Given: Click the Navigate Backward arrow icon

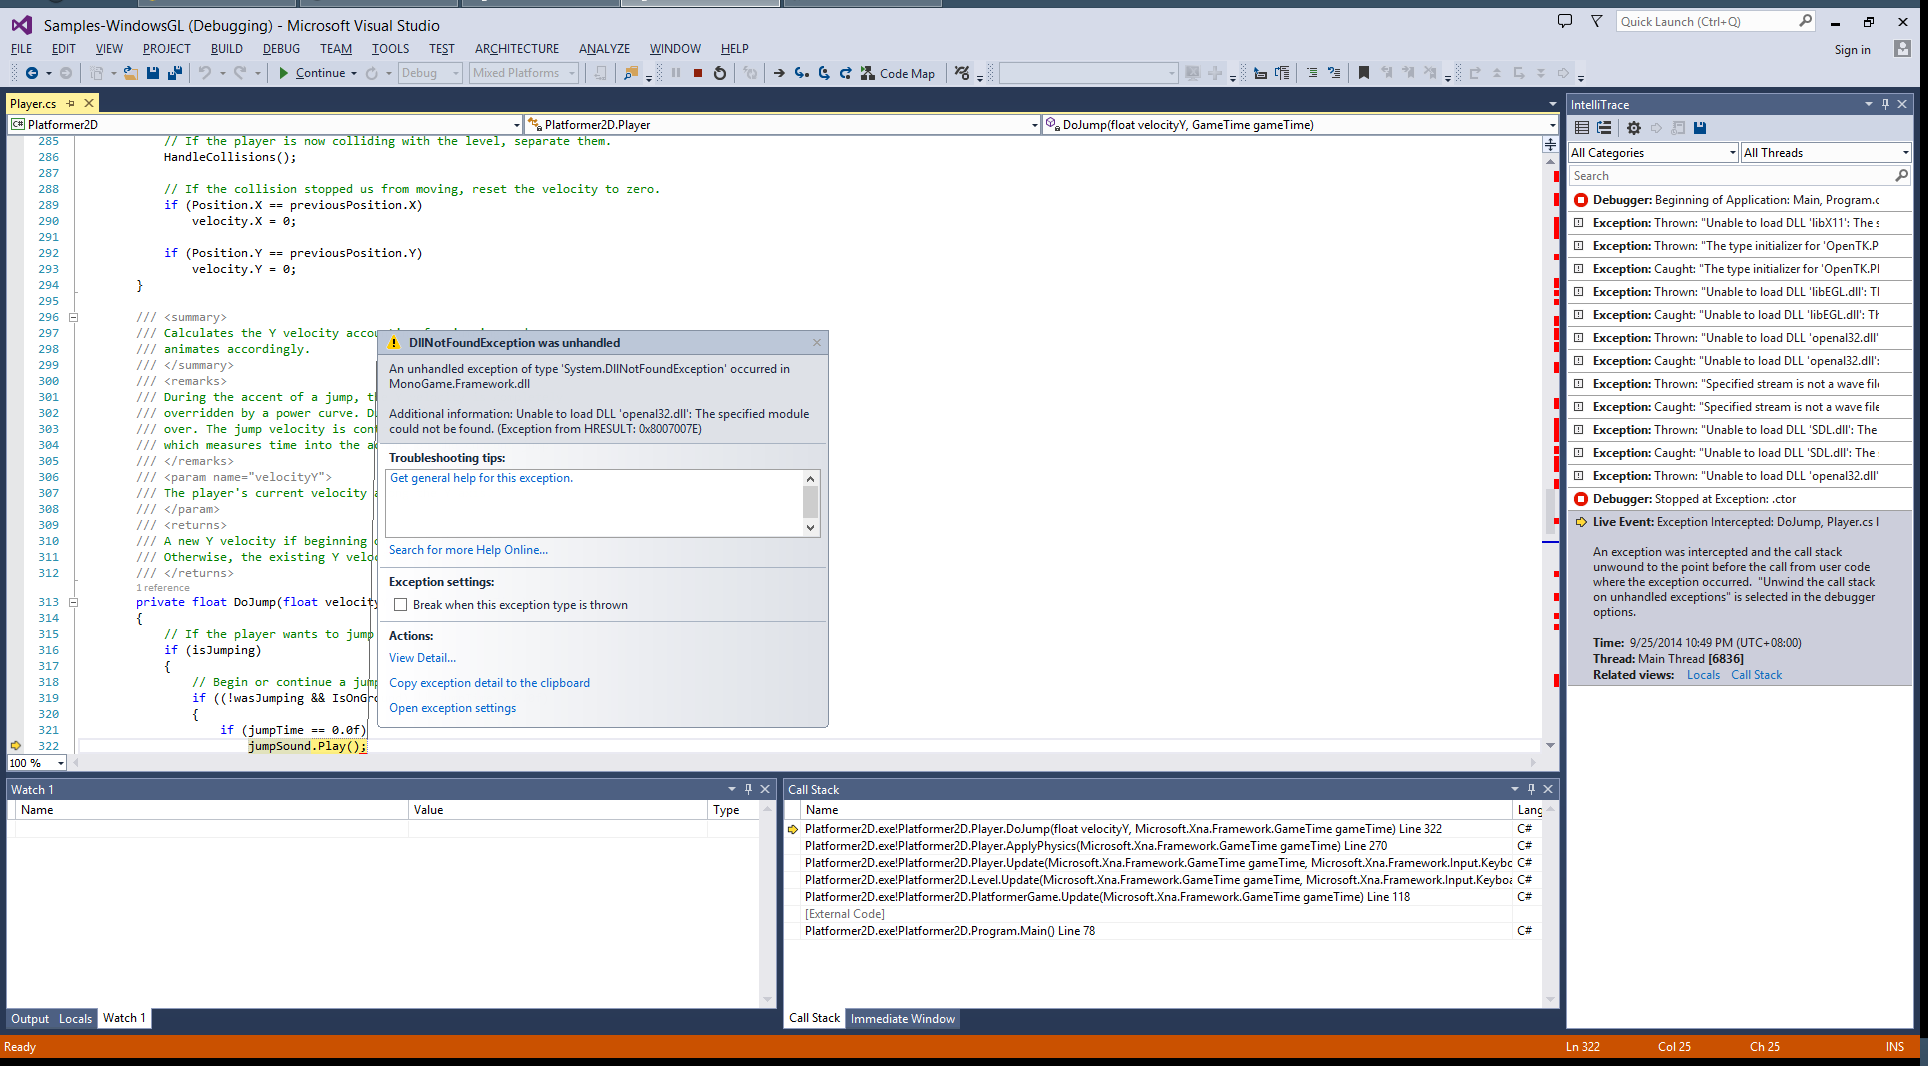Looking at the screenshot, I should [x=32, y=73].
